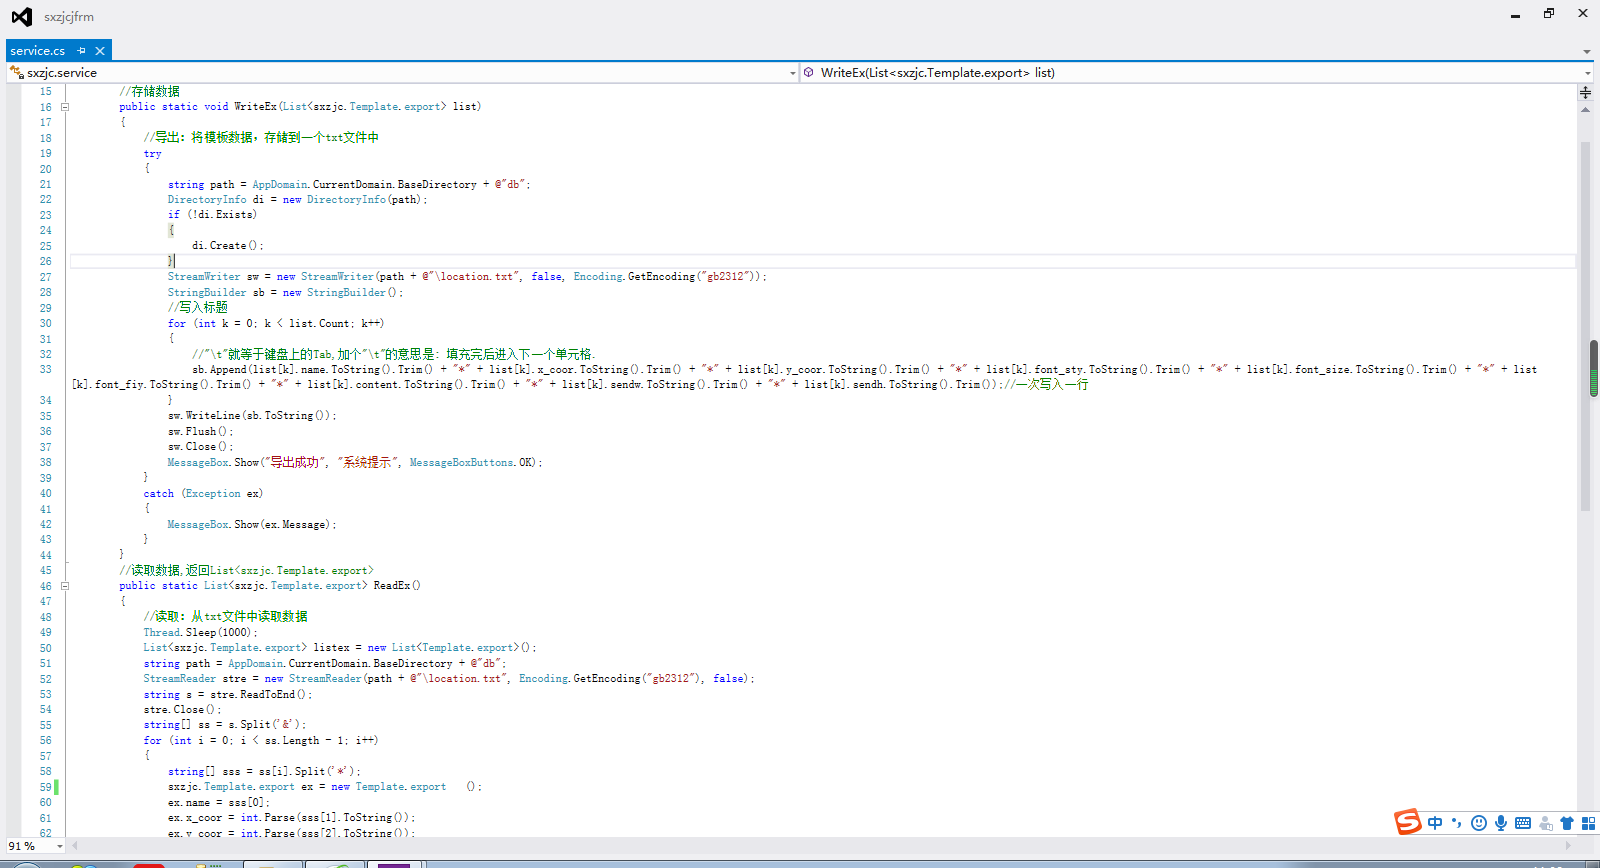Viewport: 1600px width, 868px height.
Task: Open the active documents list arrow
Action: pos(1587,51)
